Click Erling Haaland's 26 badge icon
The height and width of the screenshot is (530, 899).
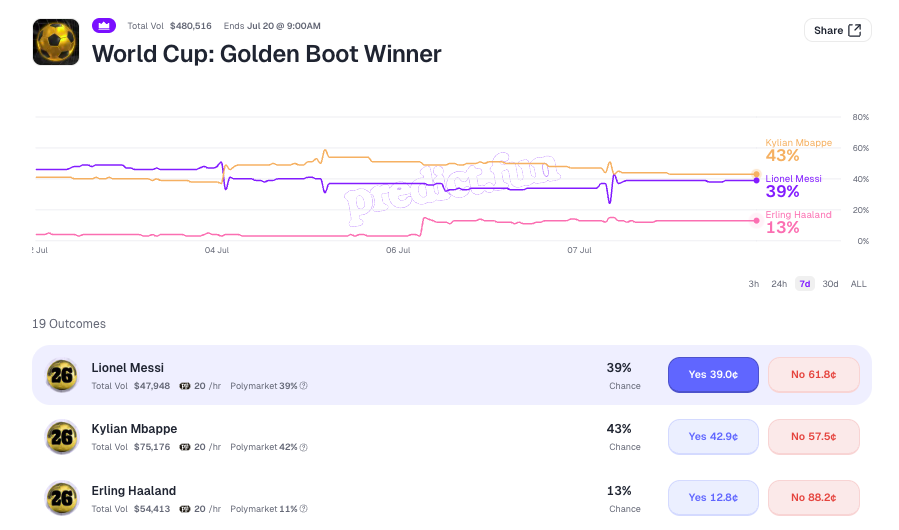(x=62, y=498)
